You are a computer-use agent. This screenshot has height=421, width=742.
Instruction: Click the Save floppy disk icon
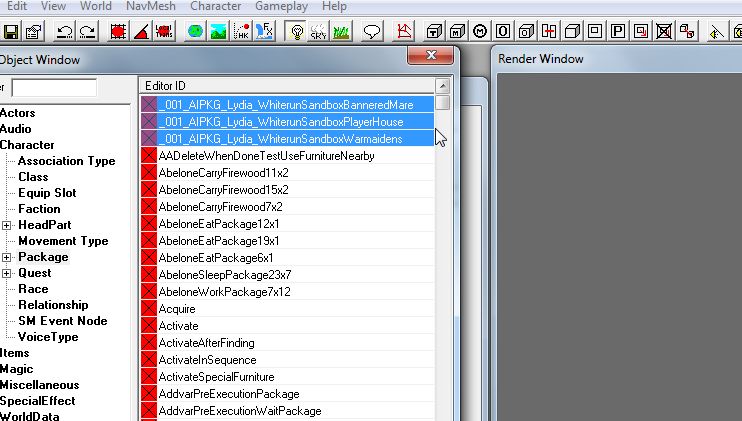tap(11, 32)
